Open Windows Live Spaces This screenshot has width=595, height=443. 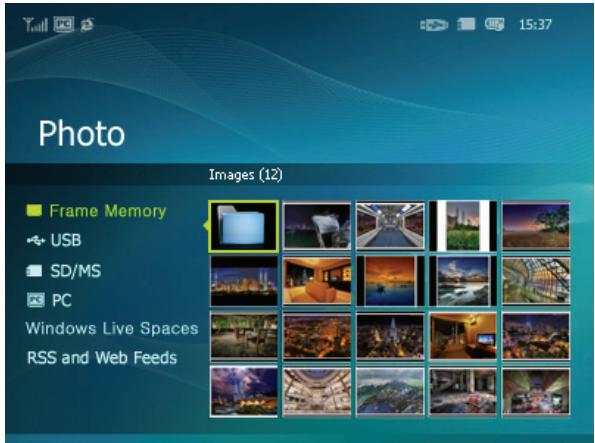[x=112, y=329]
